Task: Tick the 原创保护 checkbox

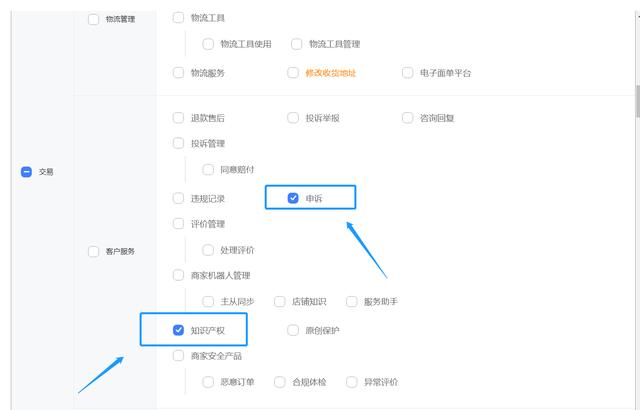Action: pyautogui.click(x=293, y=330)
